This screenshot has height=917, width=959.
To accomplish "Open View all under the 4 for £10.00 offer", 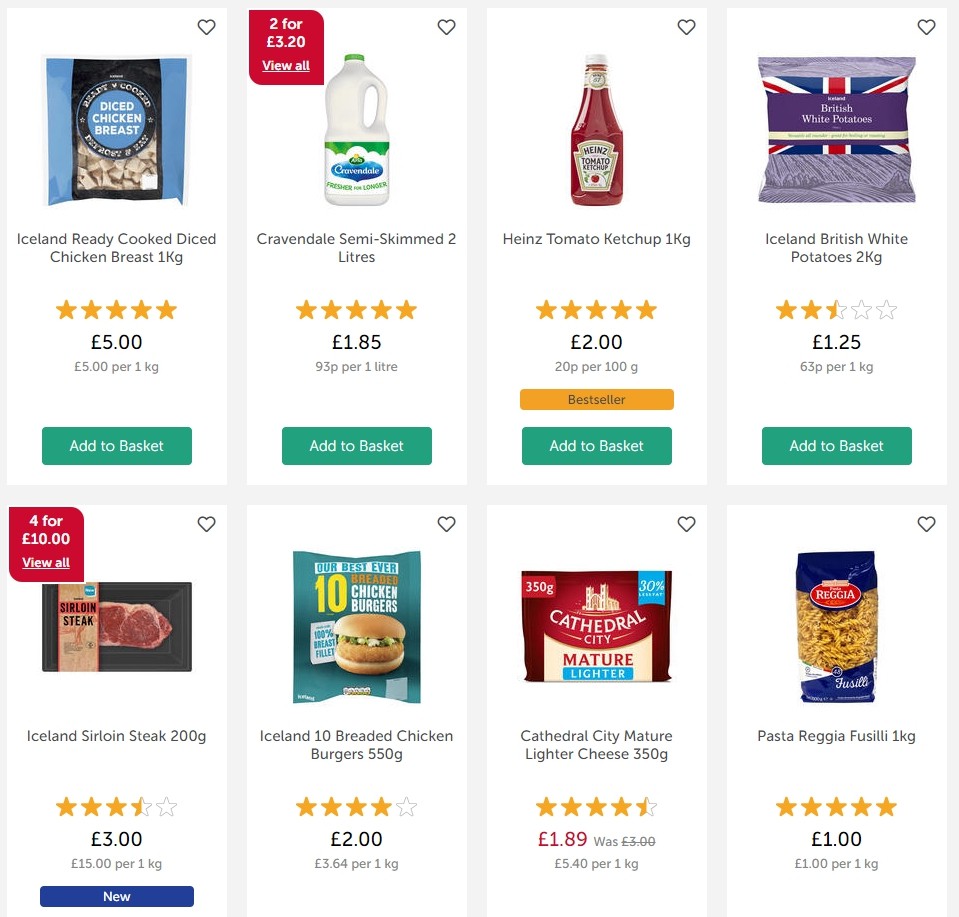I will coord(46,562).
